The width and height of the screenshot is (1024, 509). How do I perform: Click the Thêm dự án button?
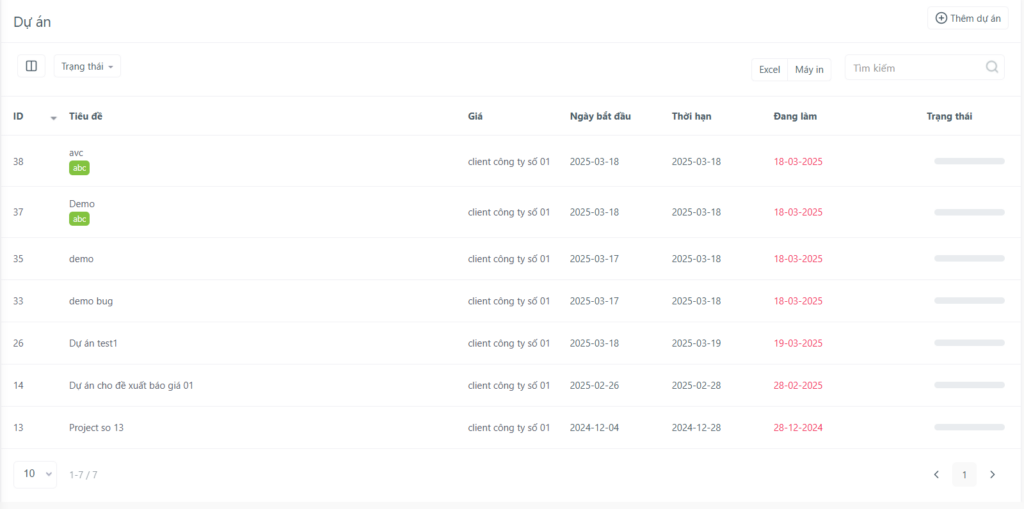coord(968,18)
